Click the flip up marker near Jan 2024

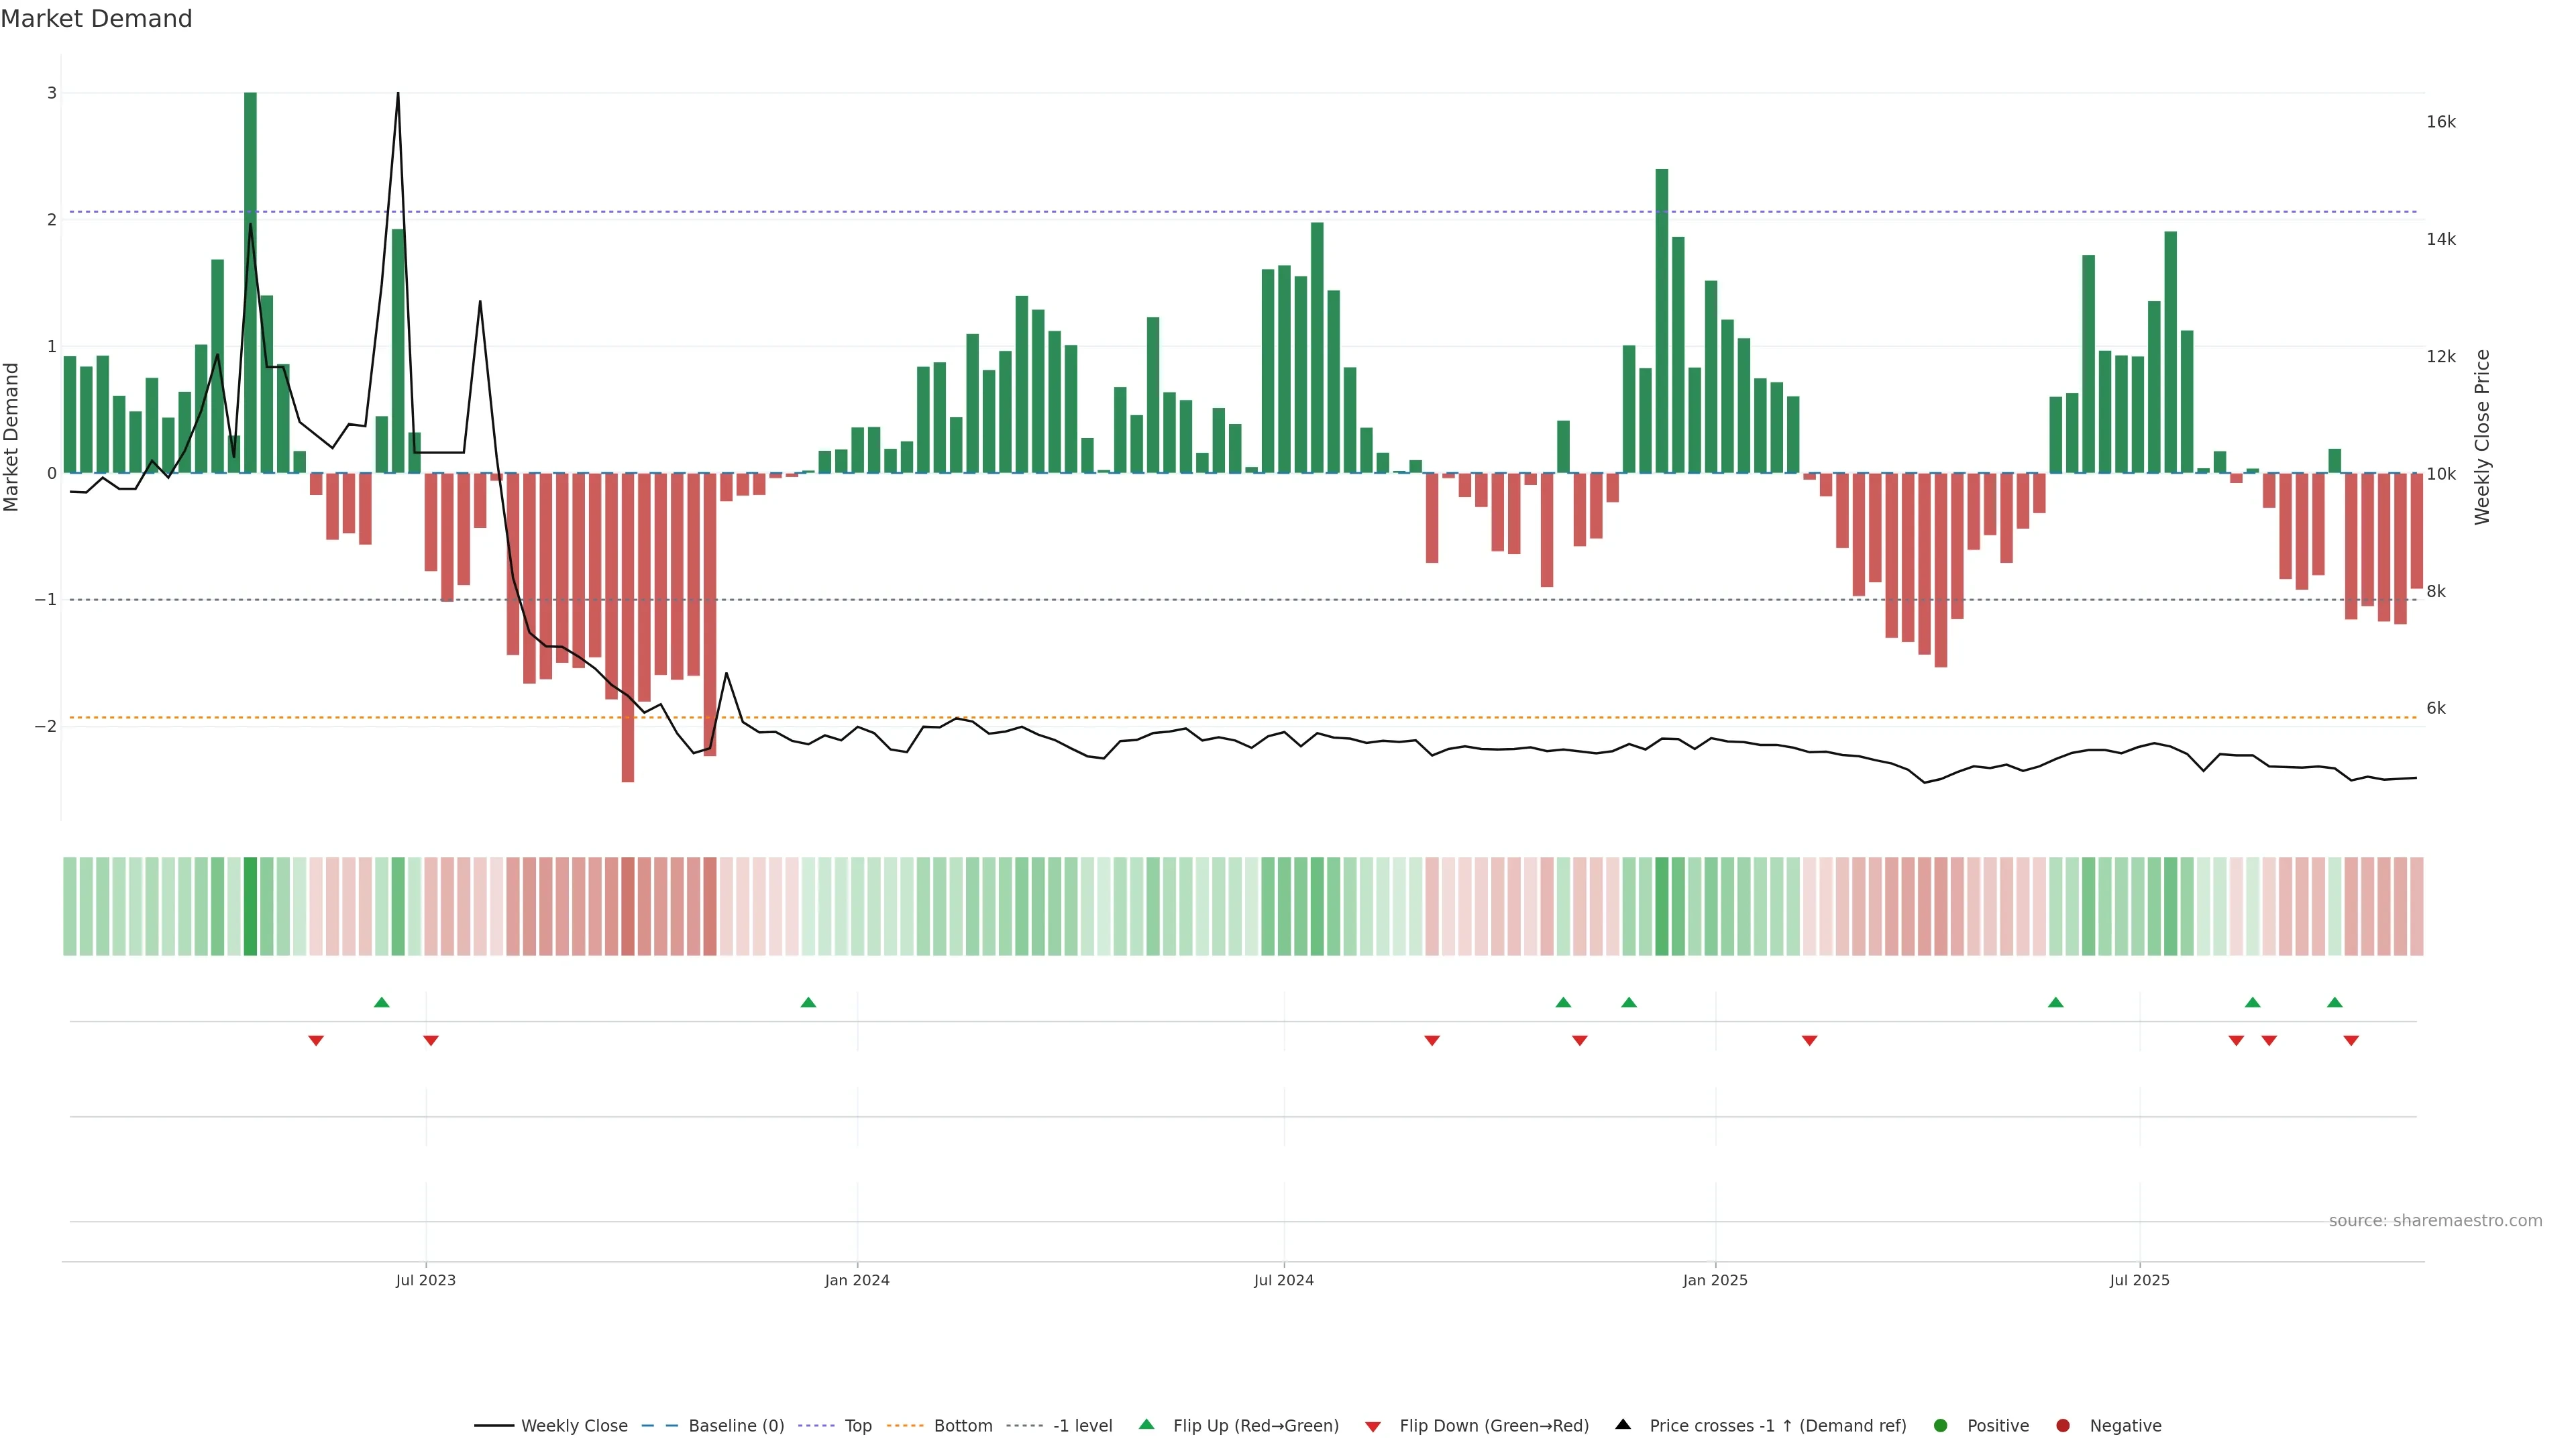(809, 1002)
